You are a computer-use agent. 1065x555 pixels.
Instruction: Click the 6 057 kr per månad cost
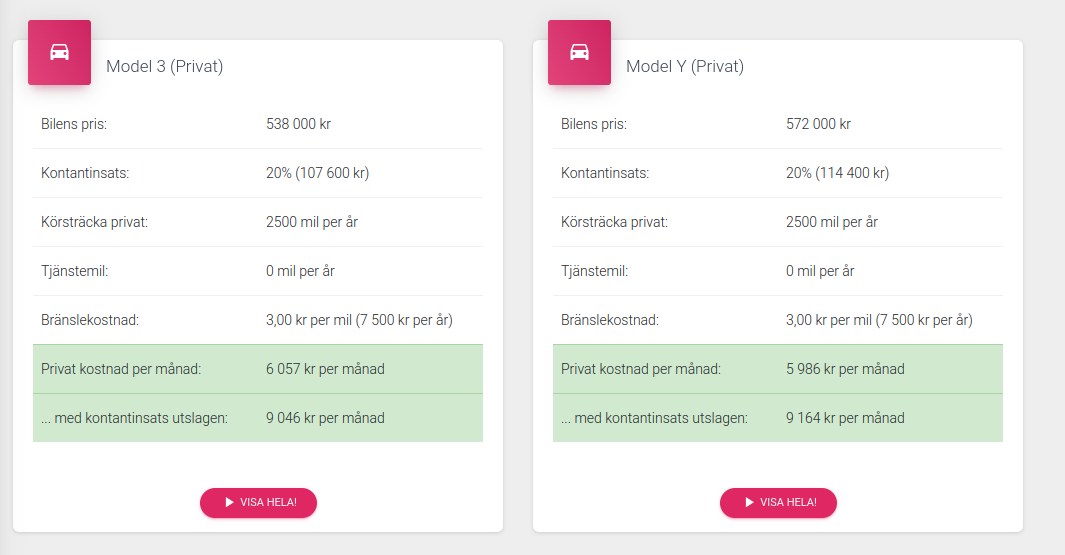[325, 369]
